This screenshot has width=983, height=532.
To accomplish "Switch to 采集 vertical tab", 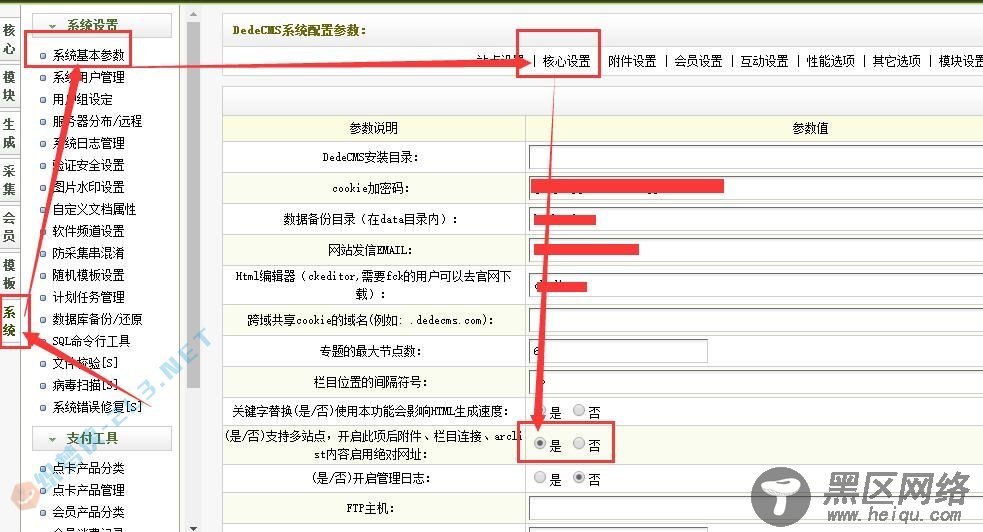I will click(9, 180).
